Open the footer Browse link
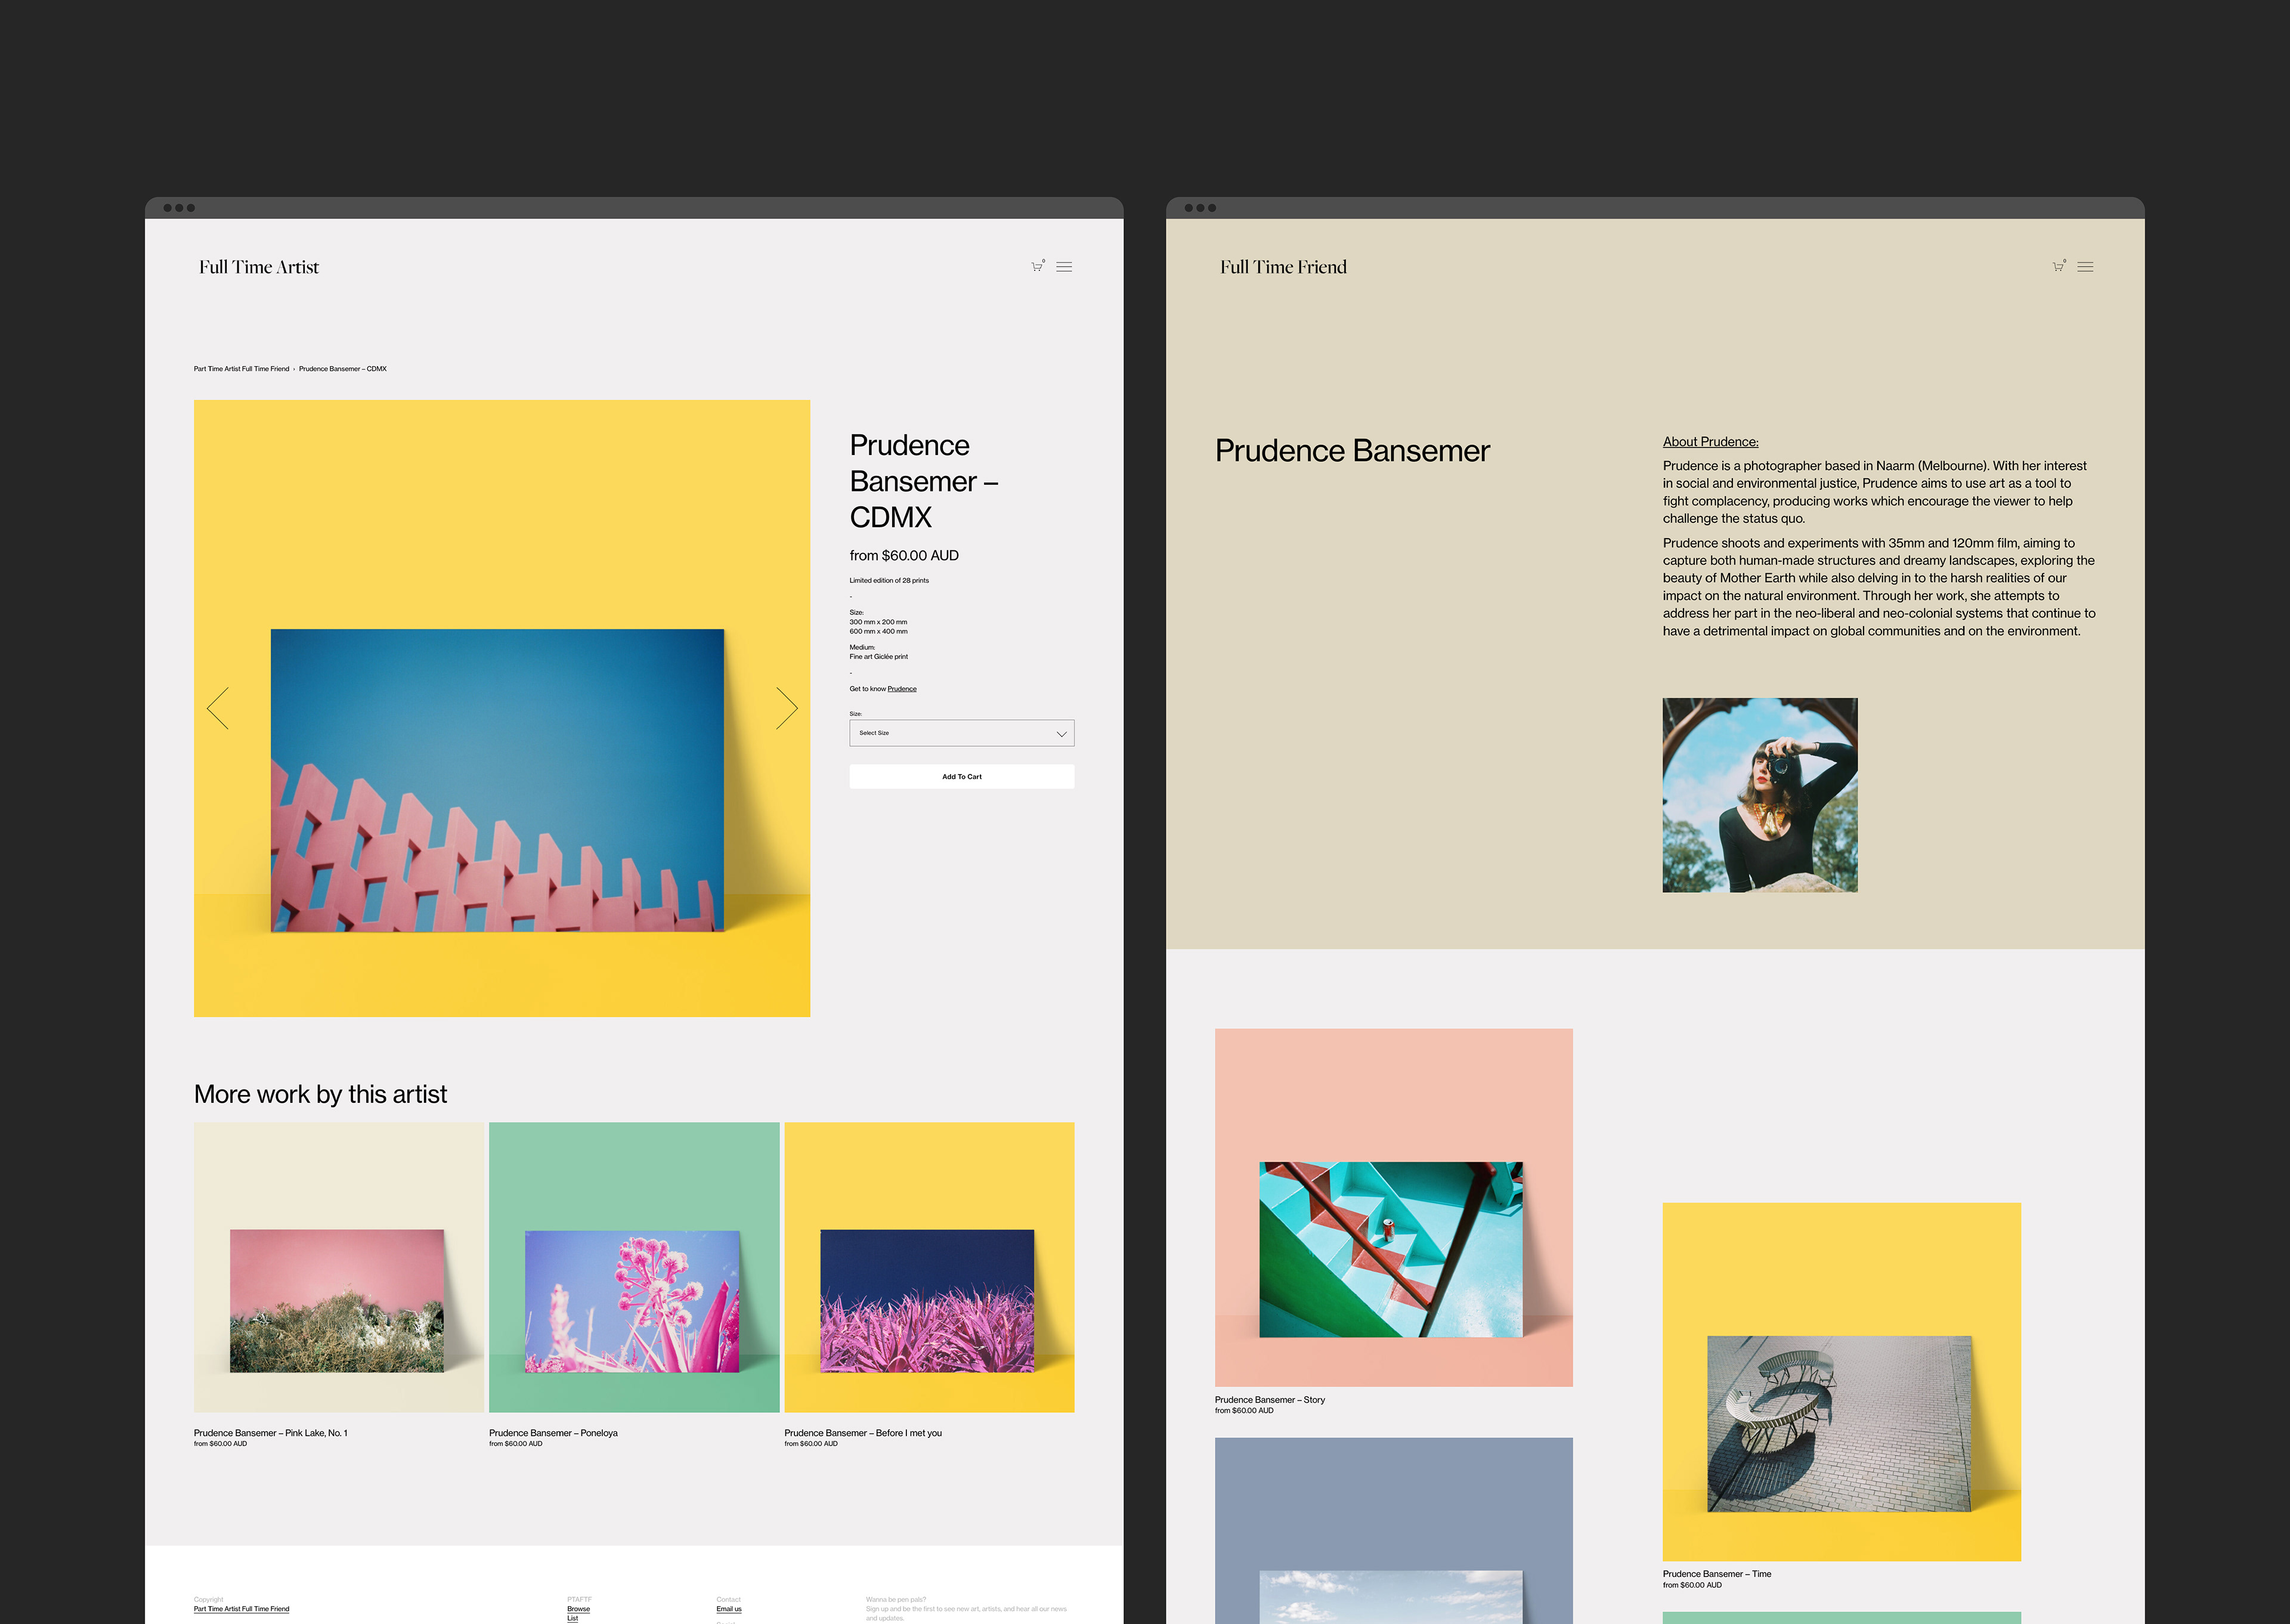This screenshot has height=1624, width=2290. [x=578, y=1609]
